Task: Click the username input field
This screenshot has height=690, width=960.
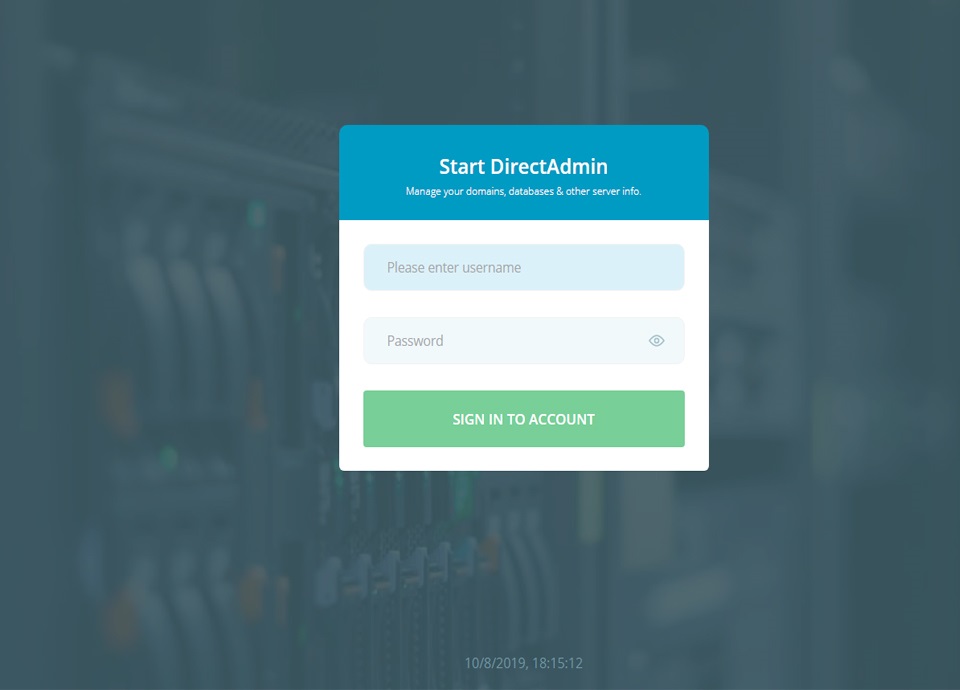Action: (x=523, y=268)
